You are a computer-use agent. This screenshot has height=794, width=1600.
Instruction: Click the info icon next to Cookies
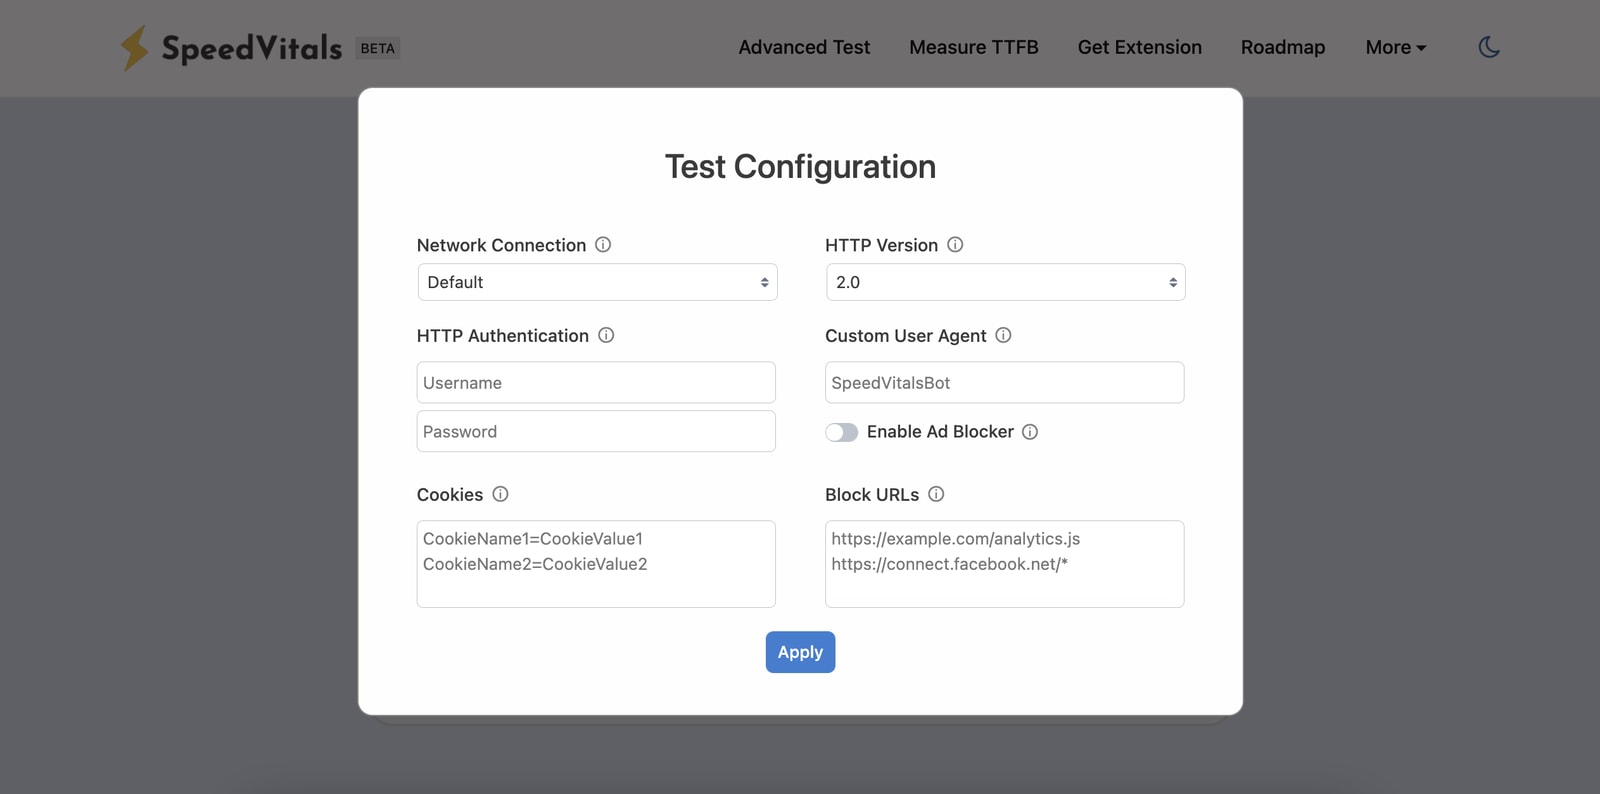(500, 494)
